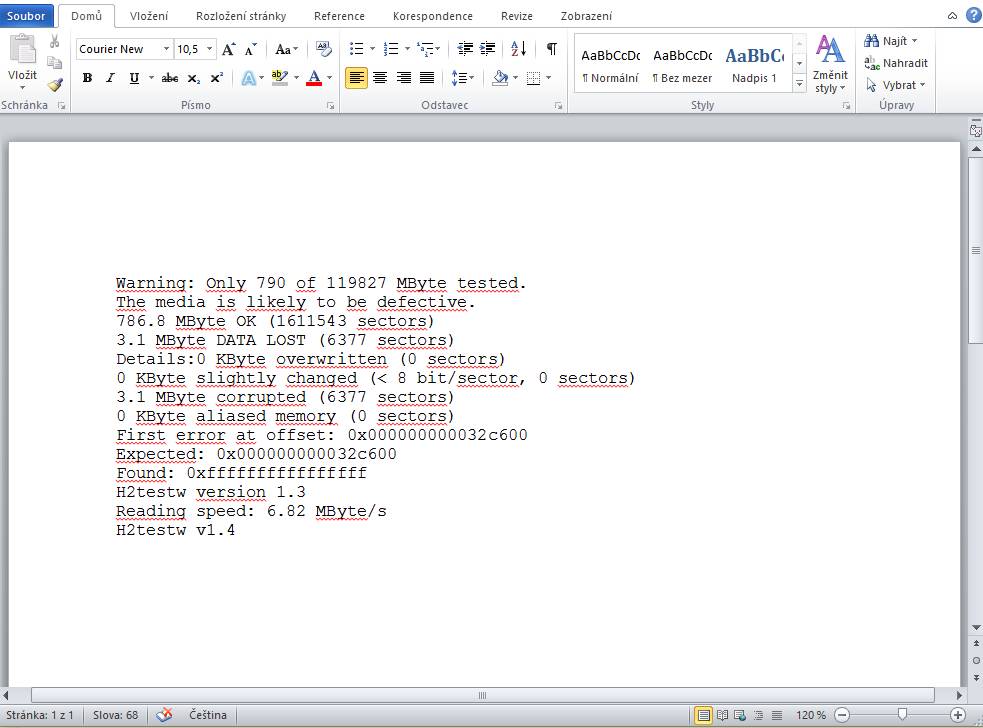Click the Nahradit replace button

coord(896,63)
